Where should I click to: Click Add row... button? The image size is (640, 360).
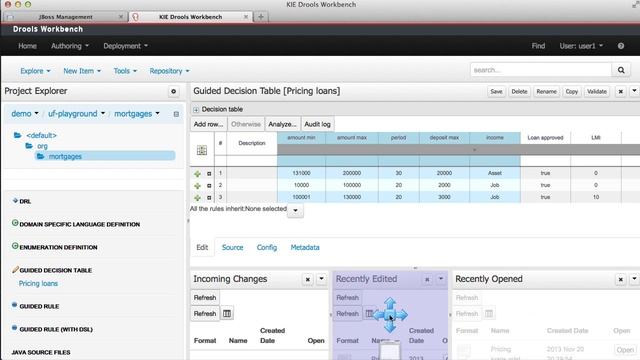click(x=208, y=124)
